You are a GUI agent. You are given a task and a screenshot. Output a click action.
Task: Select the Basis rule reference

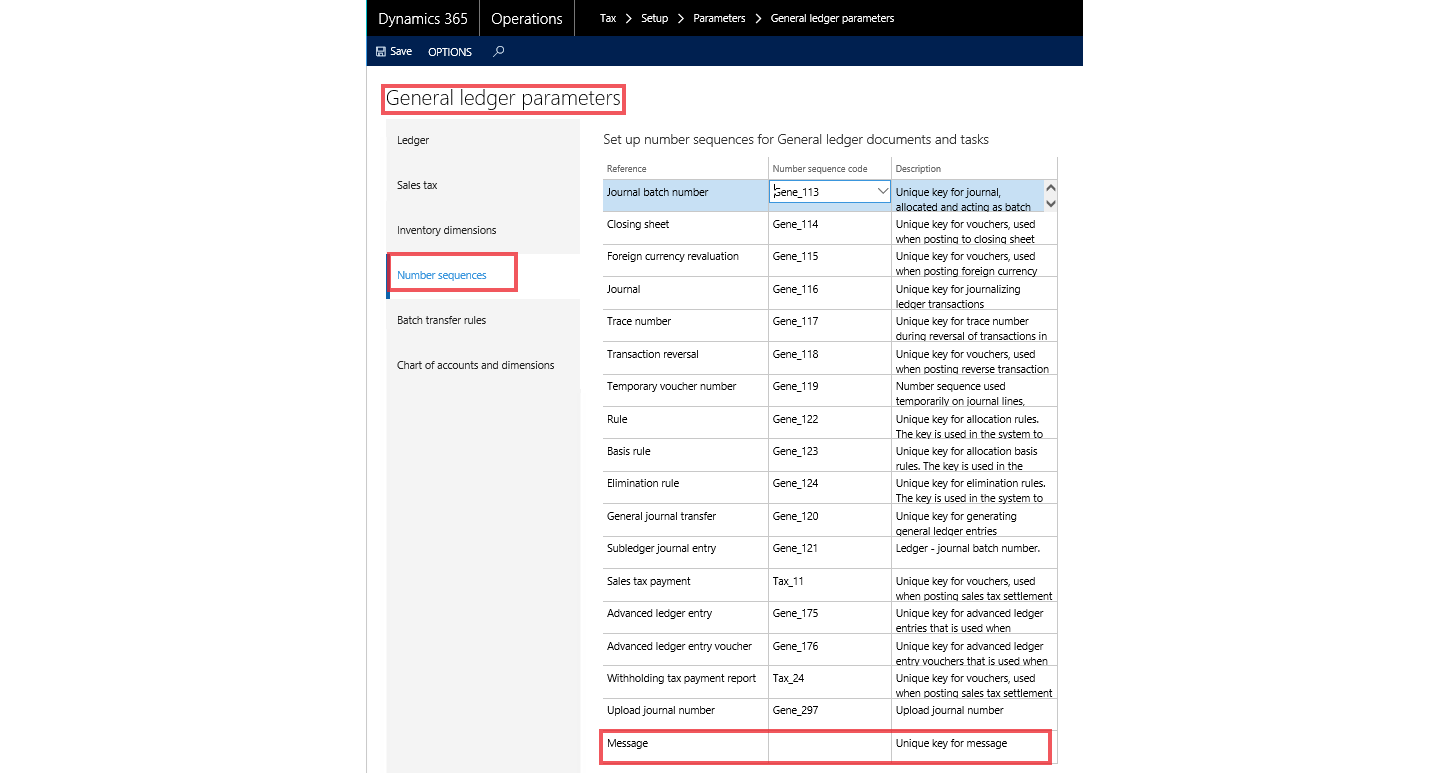[x=629, y=451]
